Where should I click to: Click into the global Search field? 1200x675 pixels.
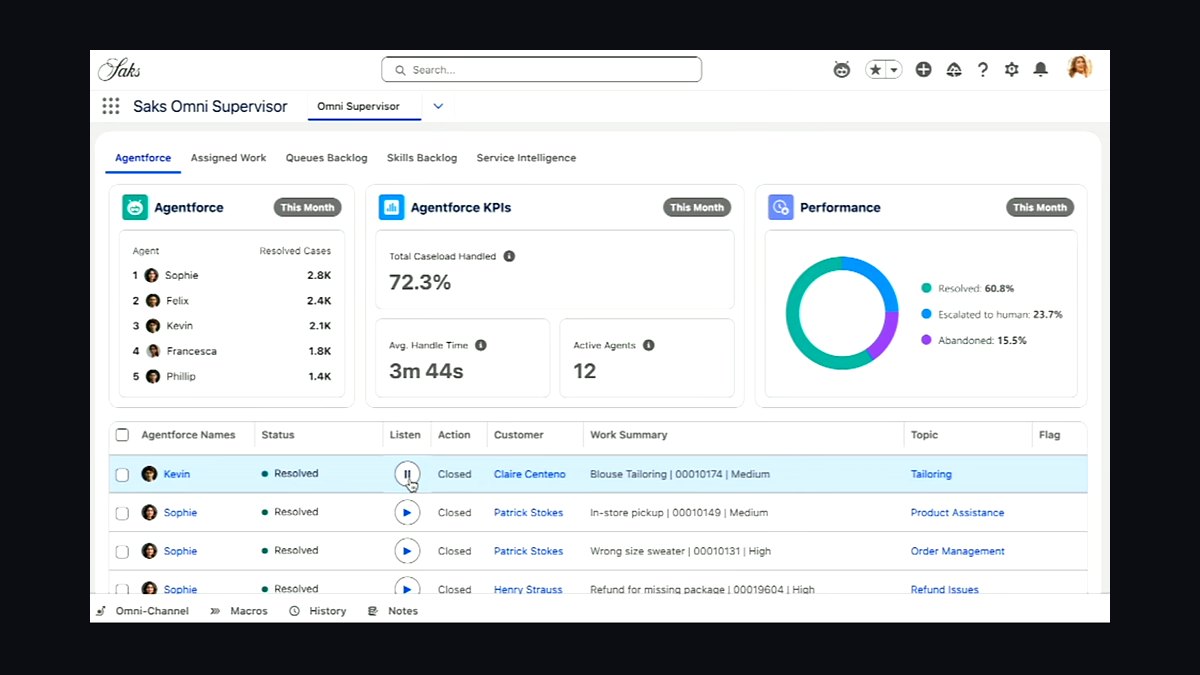pos(541,70)
